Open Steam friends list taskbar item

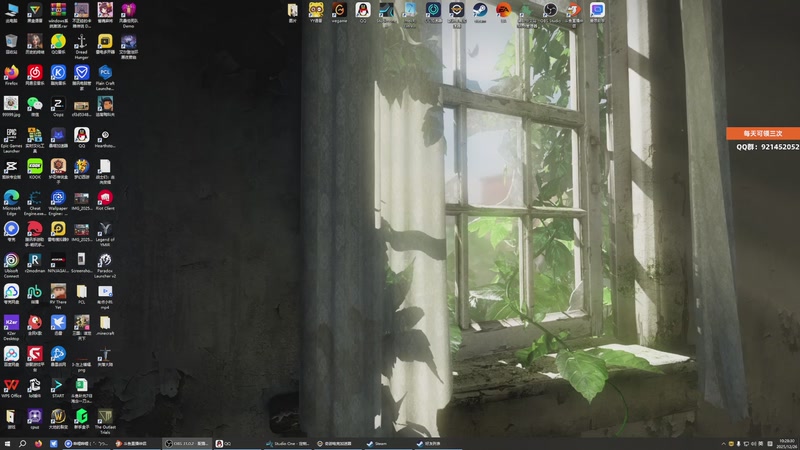point(438,443)
